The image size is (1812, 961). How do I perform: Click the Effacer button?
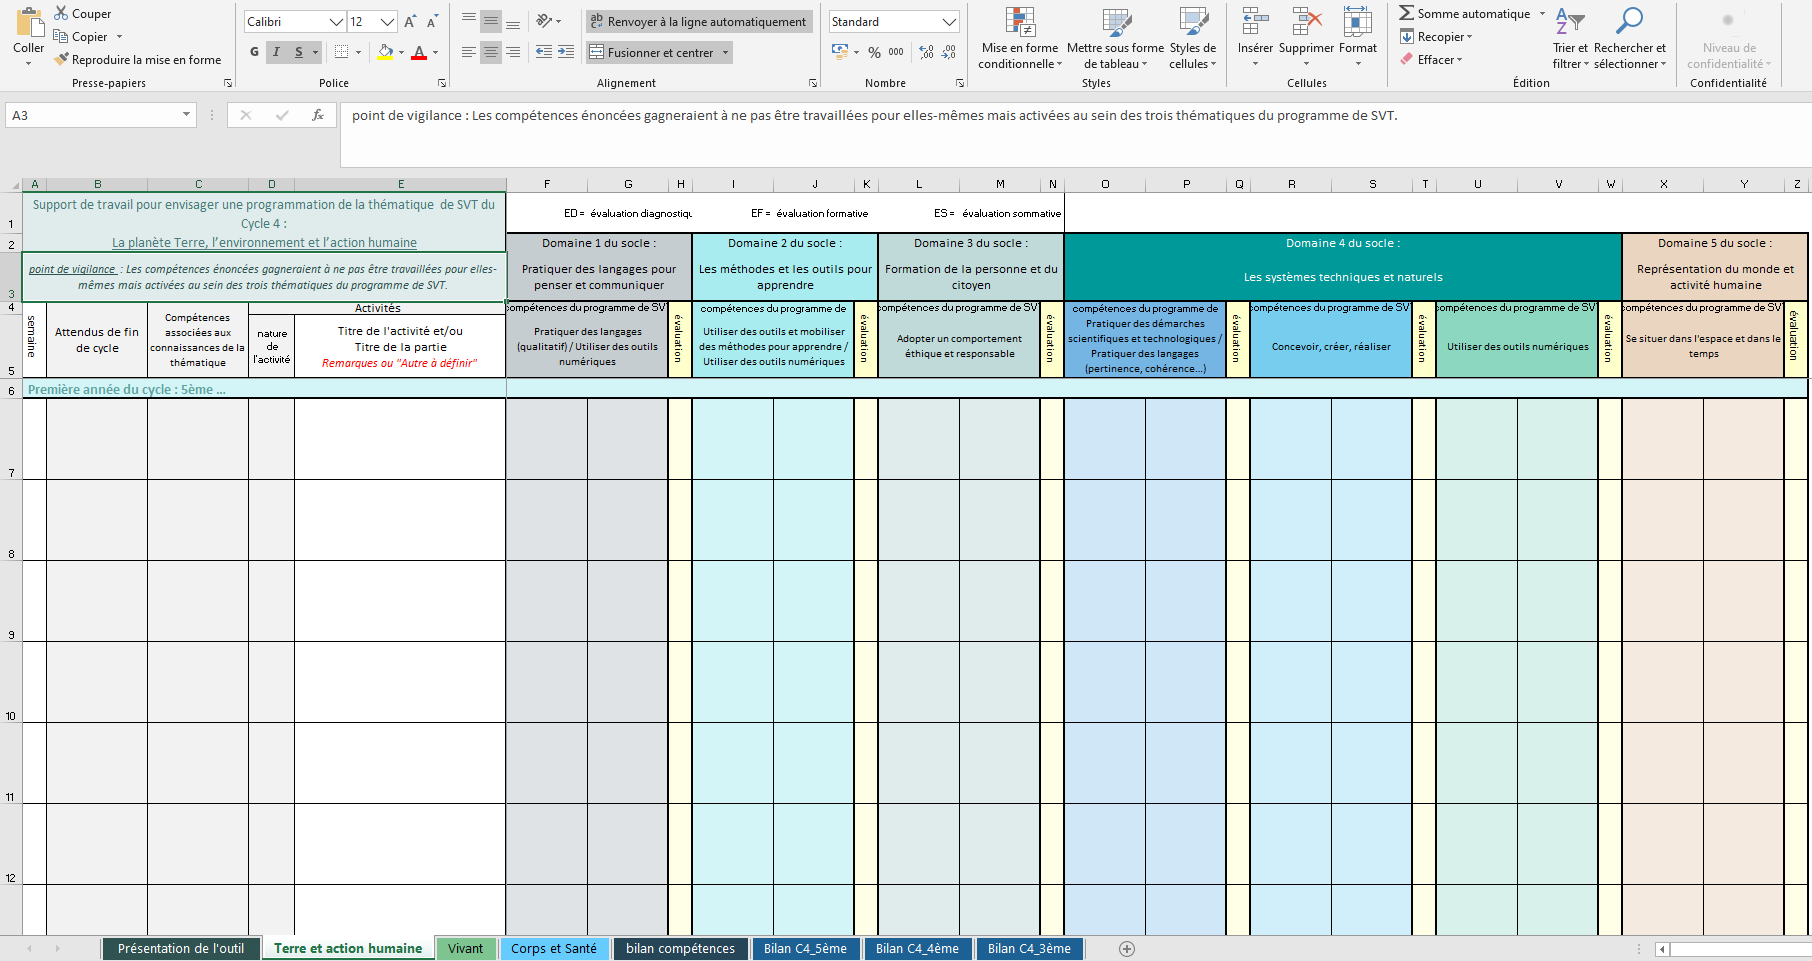tap(1432, 60)
